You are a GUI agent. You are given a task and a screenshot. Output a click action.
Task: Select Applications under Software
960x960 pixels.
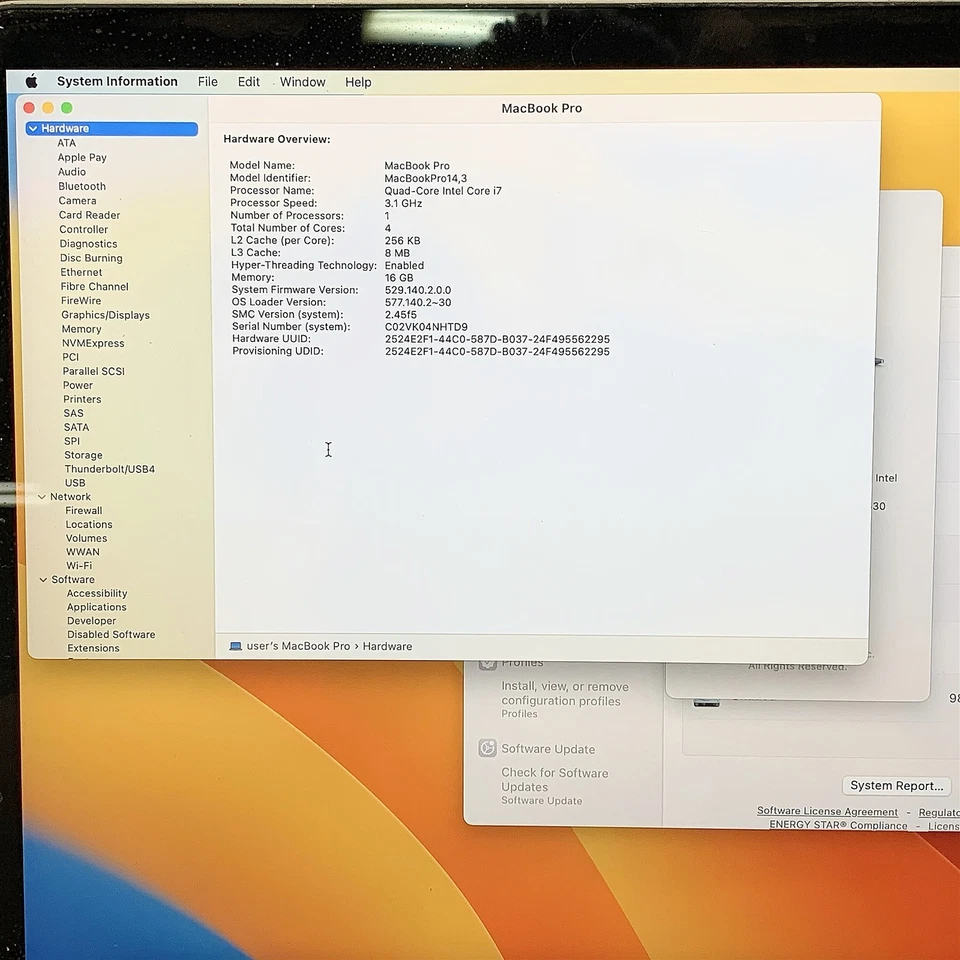(x=96, y=606)
